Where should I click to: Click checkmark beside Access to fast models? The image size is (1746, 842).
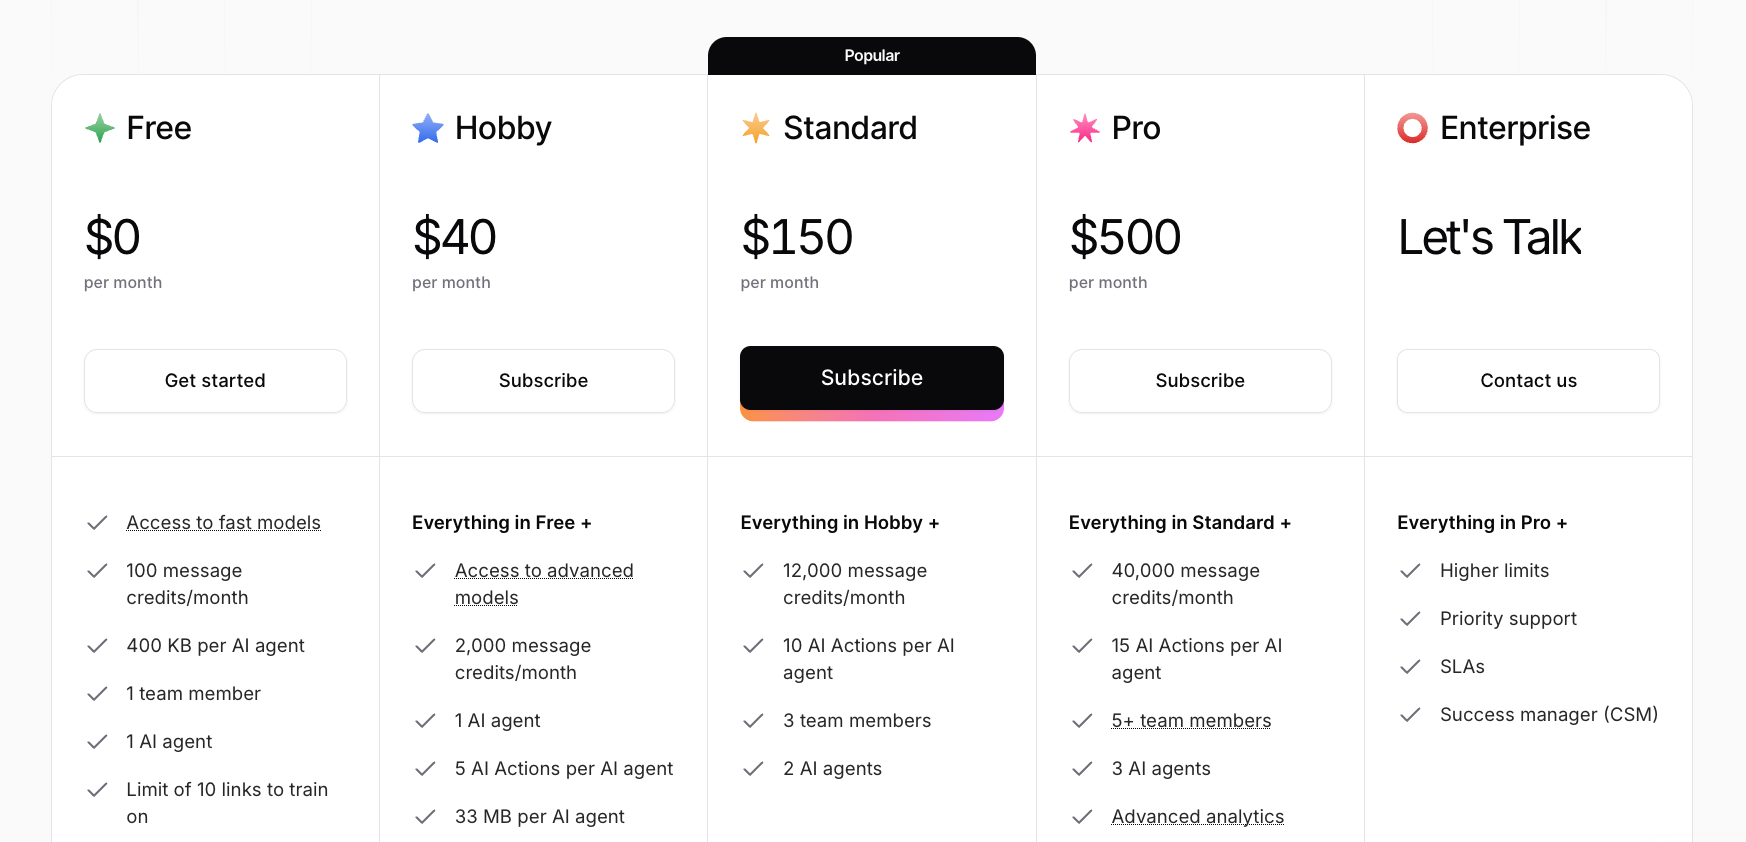click(97, 523)
